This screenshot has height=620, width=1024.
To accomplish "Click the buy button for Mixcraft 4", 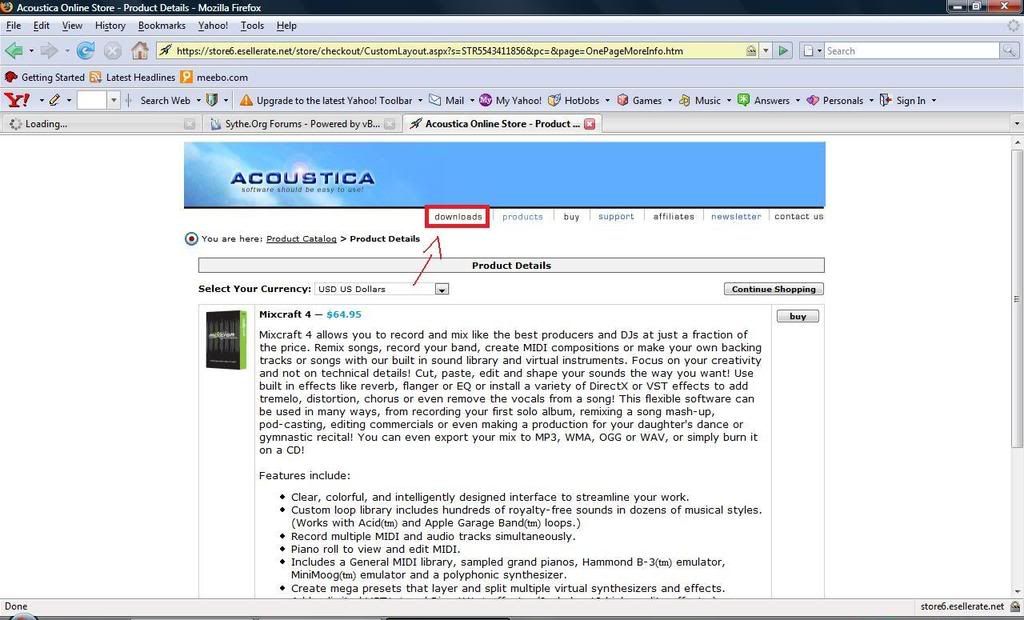I will pyautogui.click(x=797, y=316).
